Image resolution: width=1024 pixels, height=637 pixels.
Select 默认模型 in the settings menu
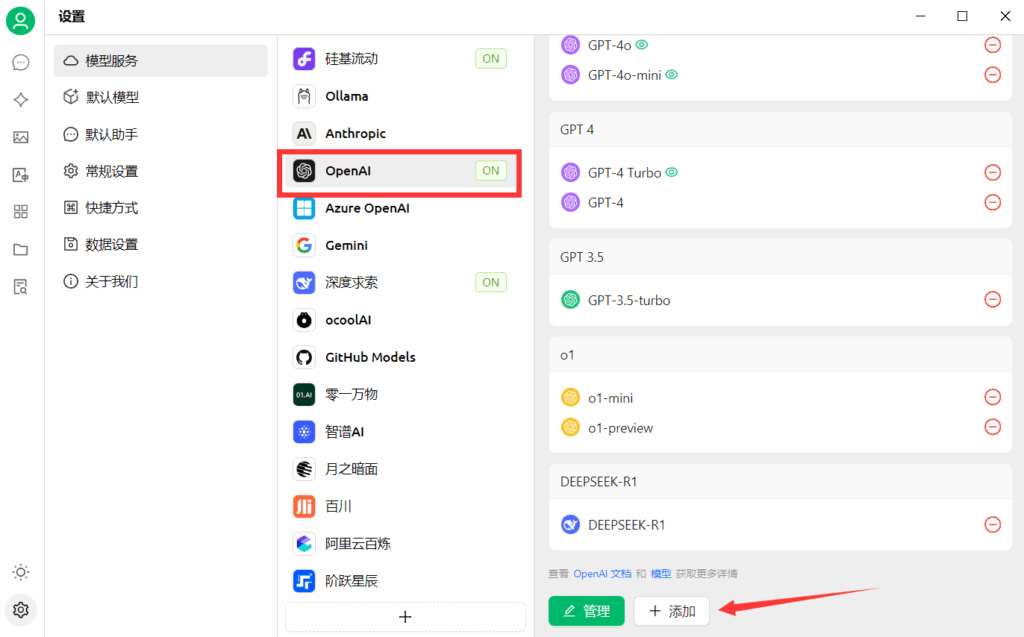(112, 97)
